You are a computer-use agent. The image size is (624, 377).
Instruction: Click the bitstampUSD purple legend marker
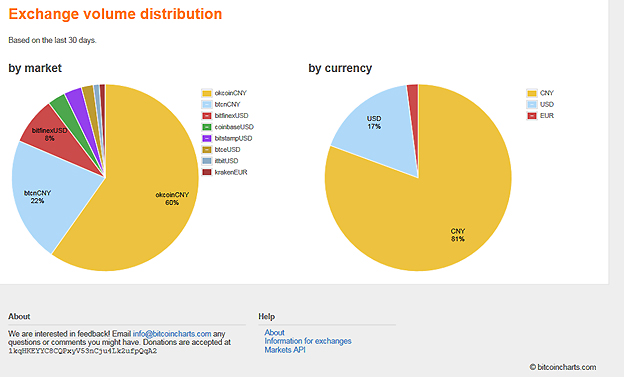207,139
